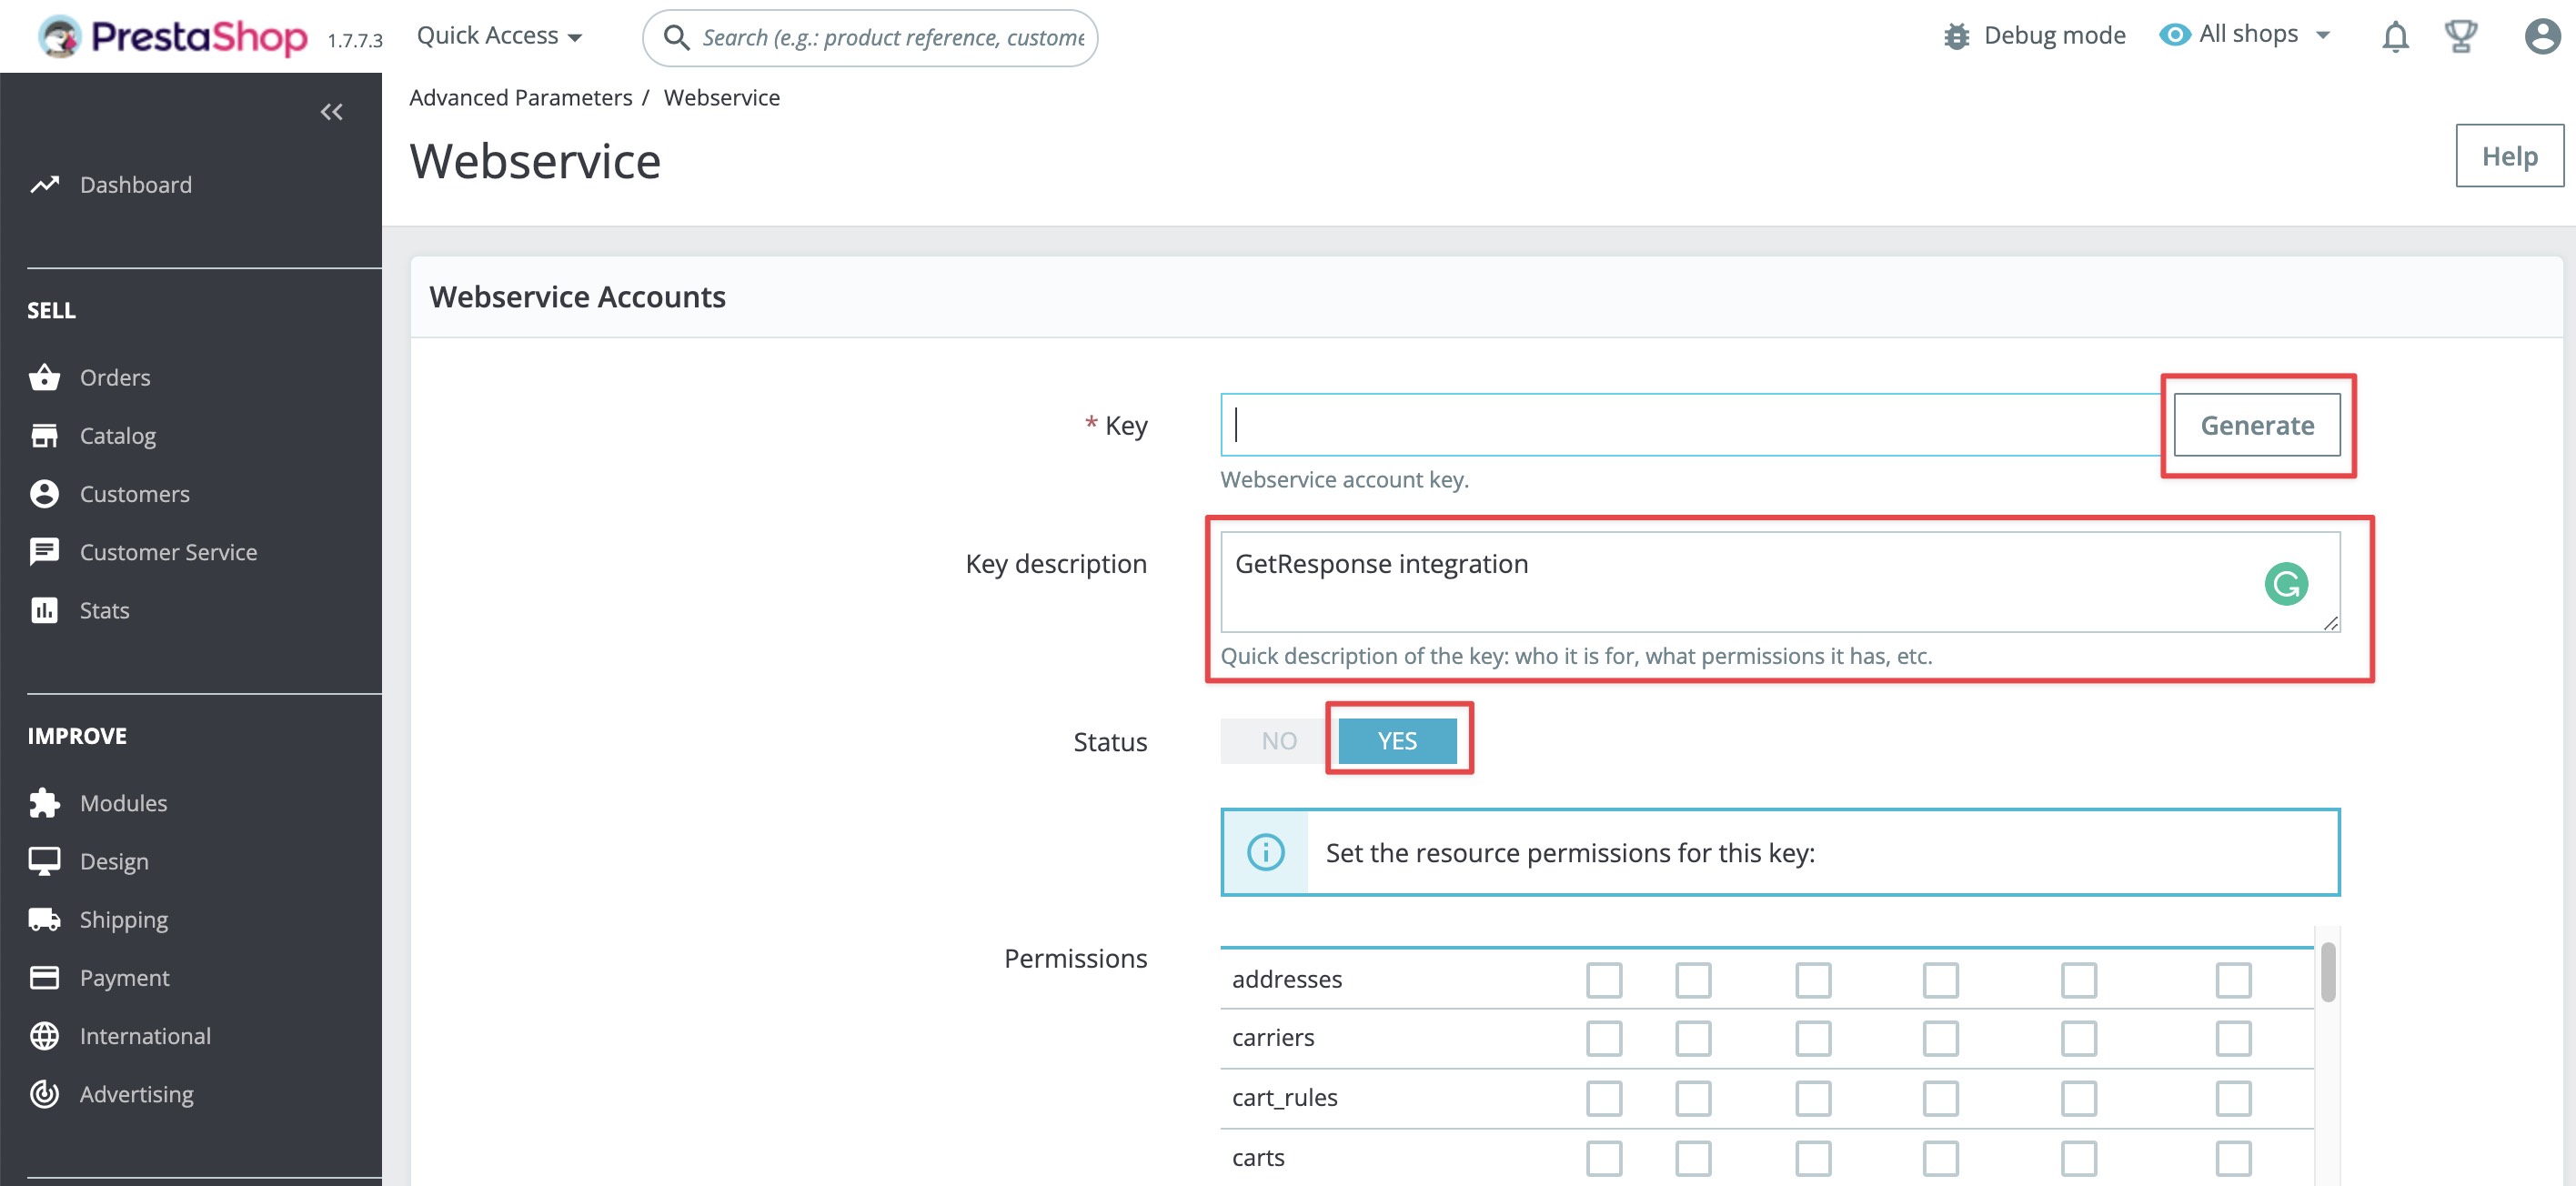Click the Grammarly icon in description field
Image resolution: width=2576 pixels, height=1186 pixels.
click(2286, 584)
